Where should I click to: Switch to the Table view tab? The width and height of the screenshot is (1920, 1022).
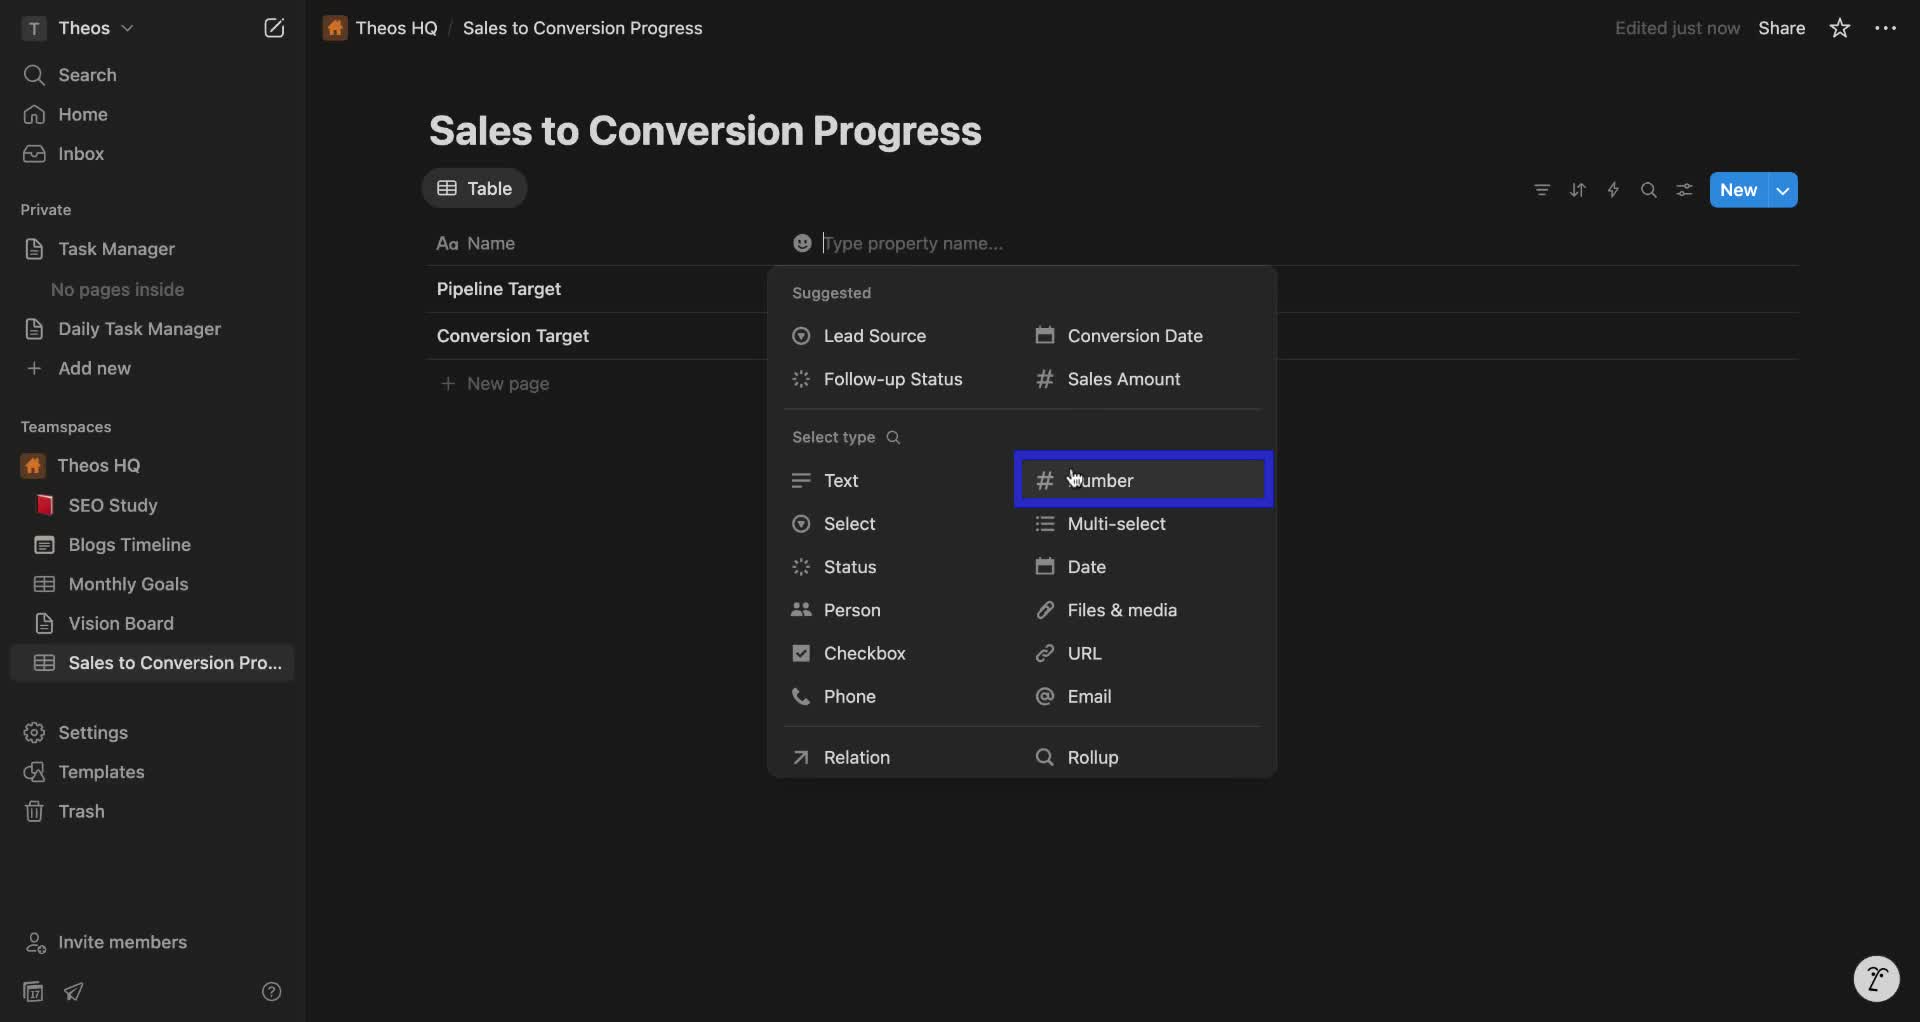(474, 188)
